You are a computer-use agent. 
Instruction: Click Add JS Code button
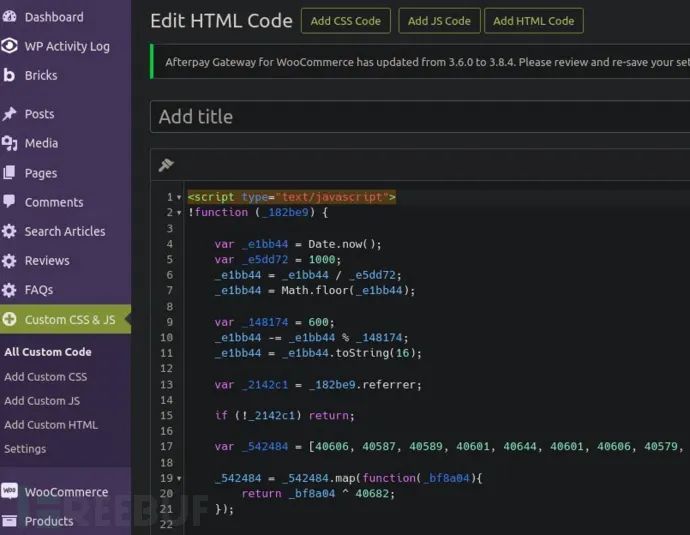tap(439, 21)
